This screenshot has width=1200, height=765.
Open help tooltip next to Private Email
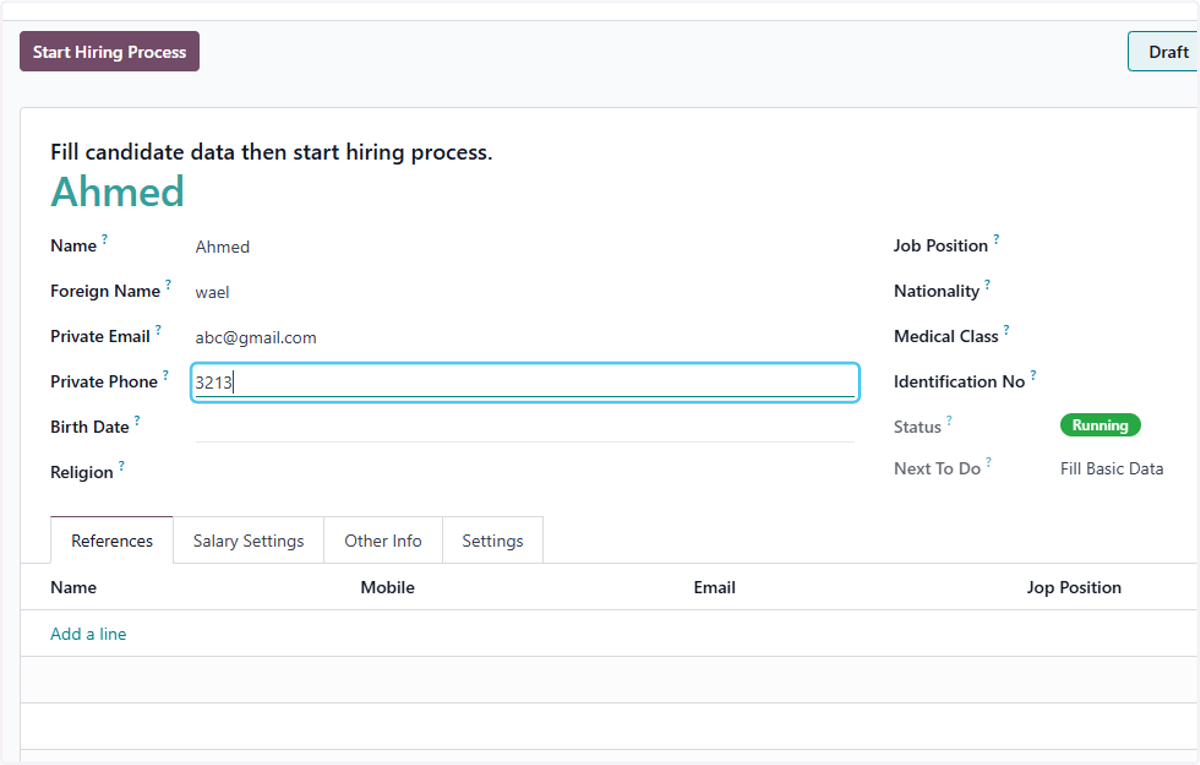coord(158,330)
